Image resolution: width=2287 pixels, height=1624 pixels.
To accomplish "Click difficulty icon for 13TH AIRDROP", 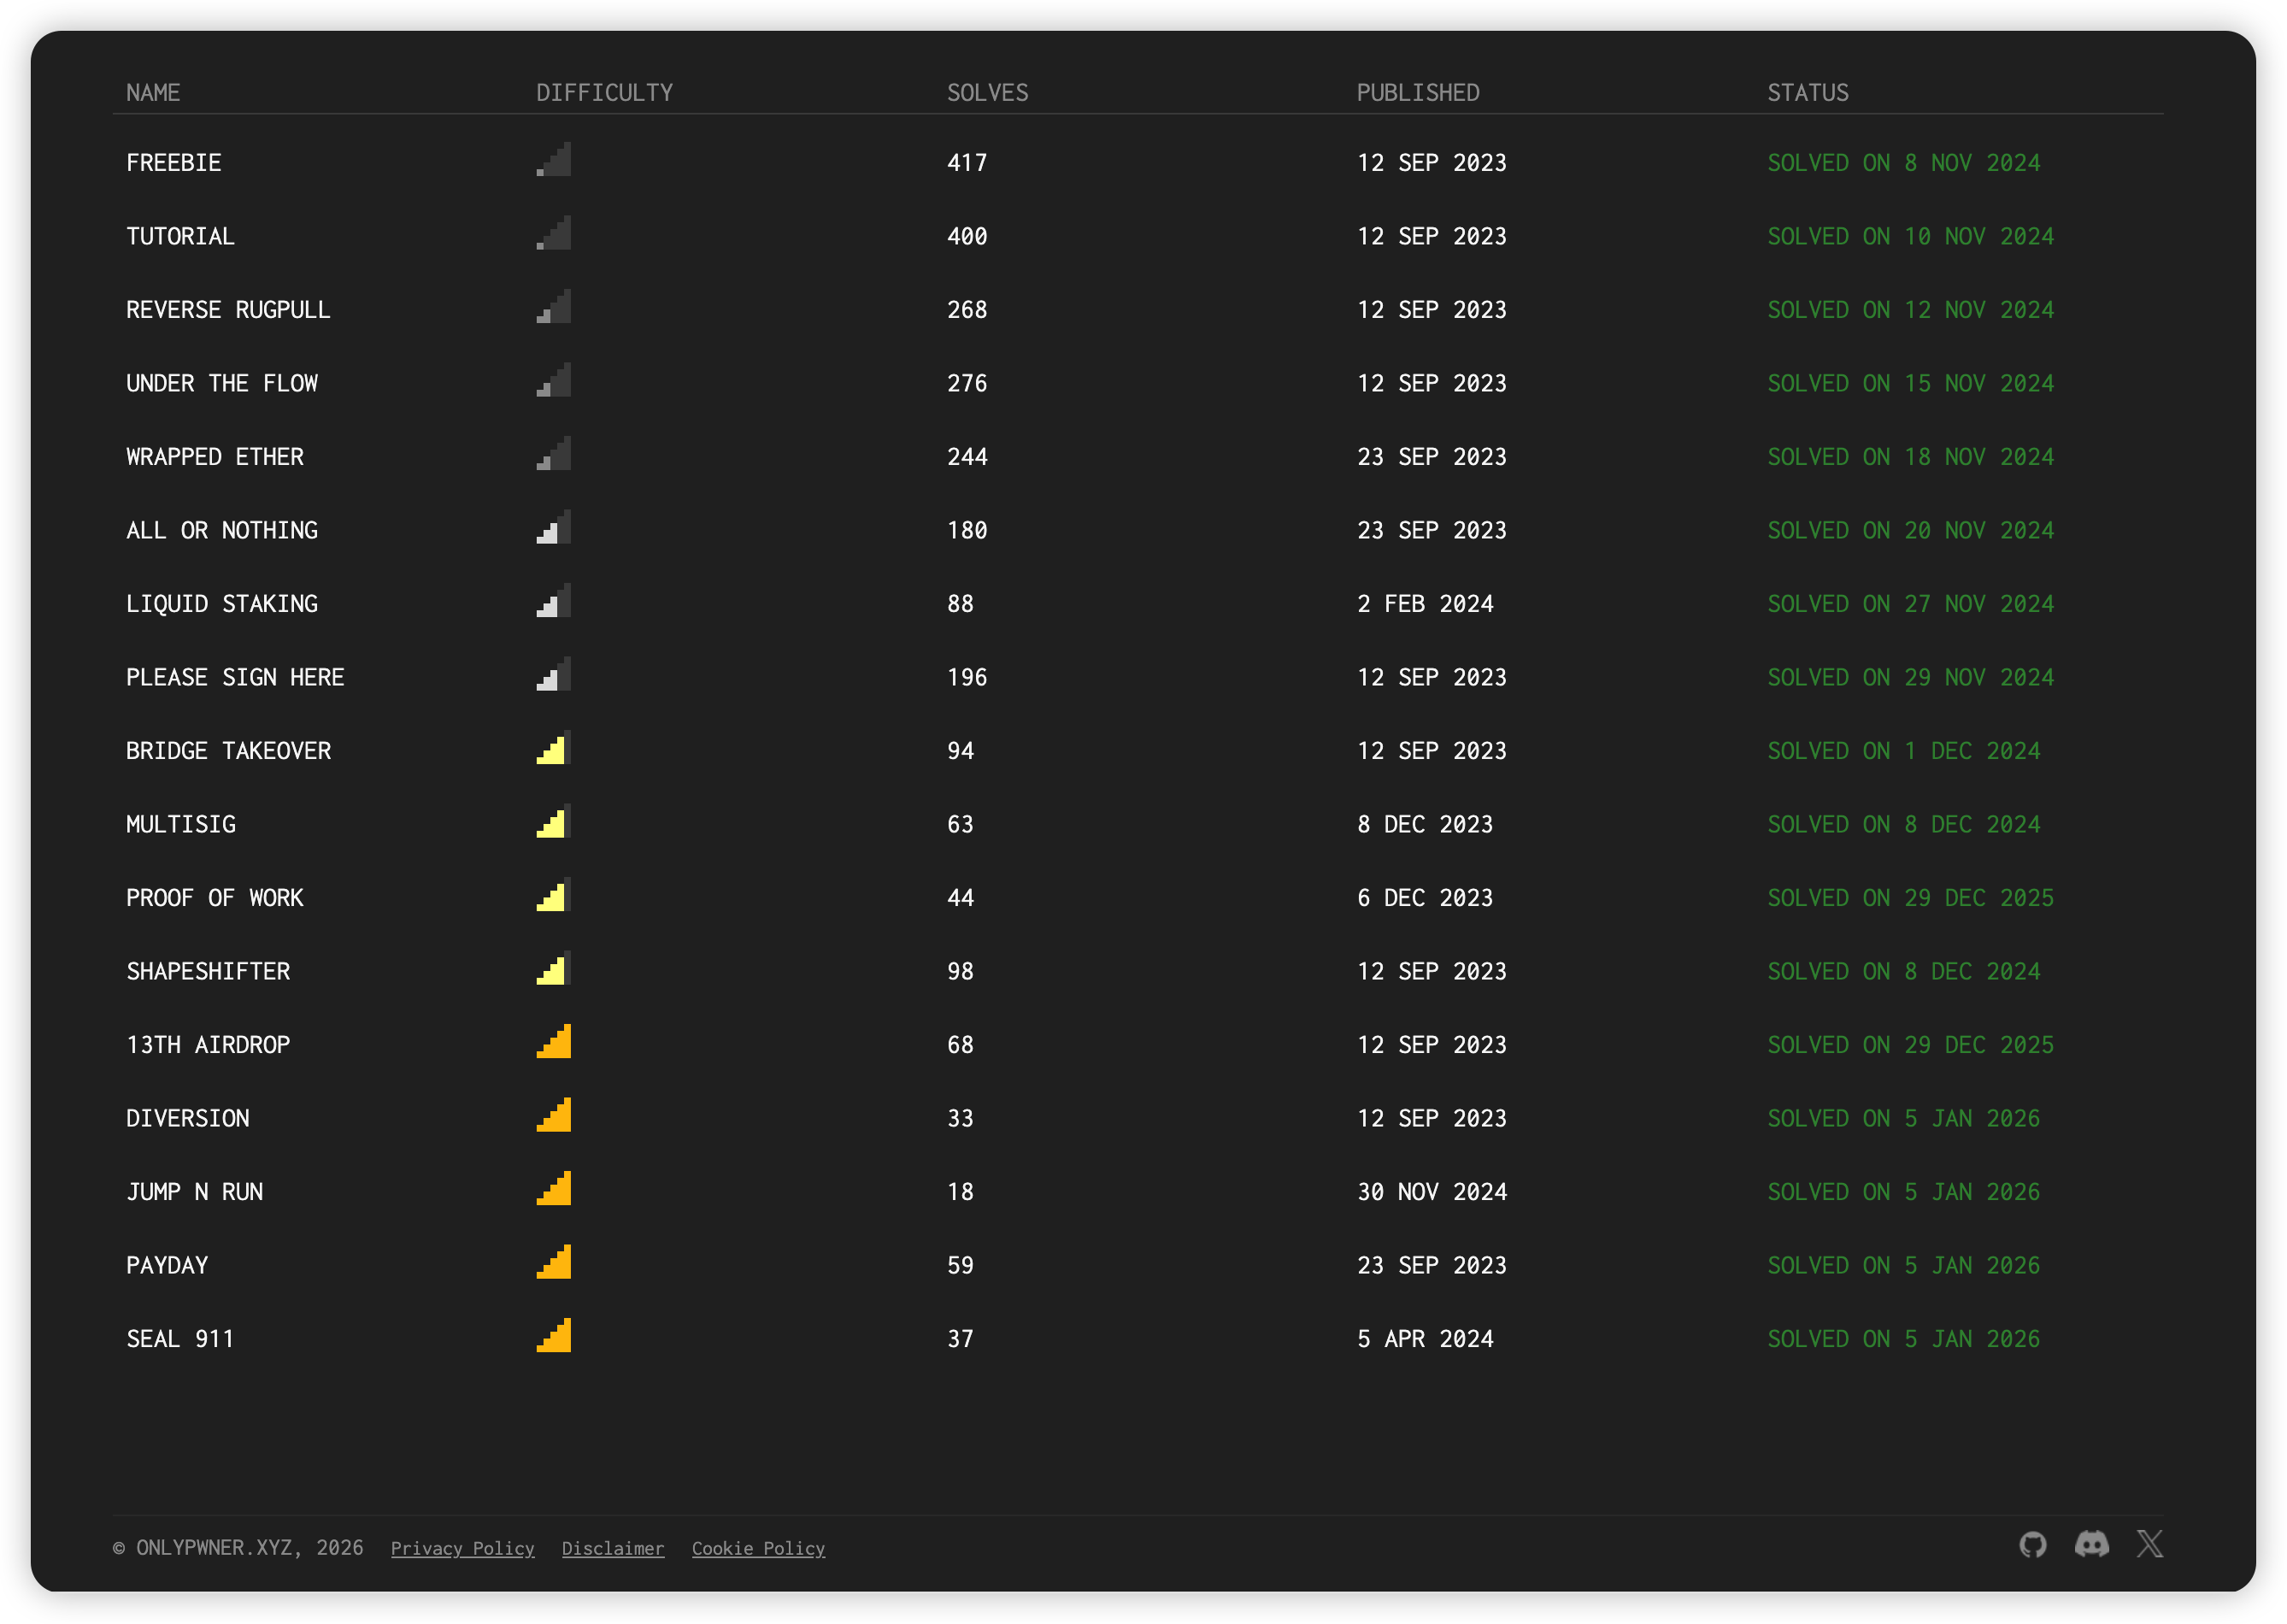I will [x=554, y=1042].
